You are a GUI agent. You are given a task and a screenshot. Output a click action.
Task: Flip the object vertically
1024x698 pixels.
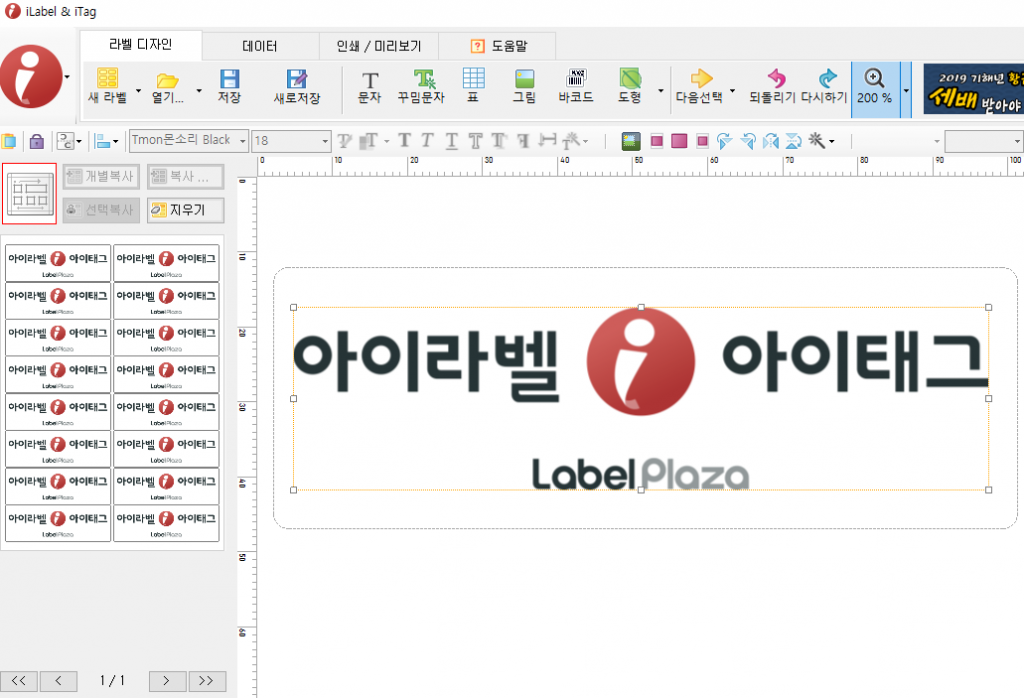(793, 141)
